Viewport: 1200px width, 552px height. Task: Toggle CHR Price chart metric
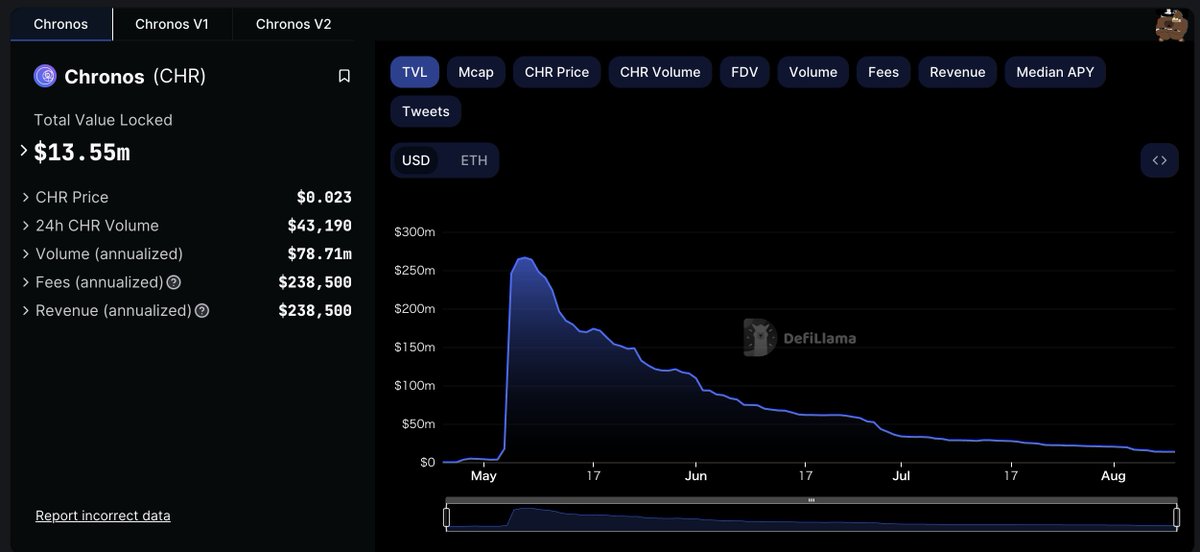pos(557,72)
